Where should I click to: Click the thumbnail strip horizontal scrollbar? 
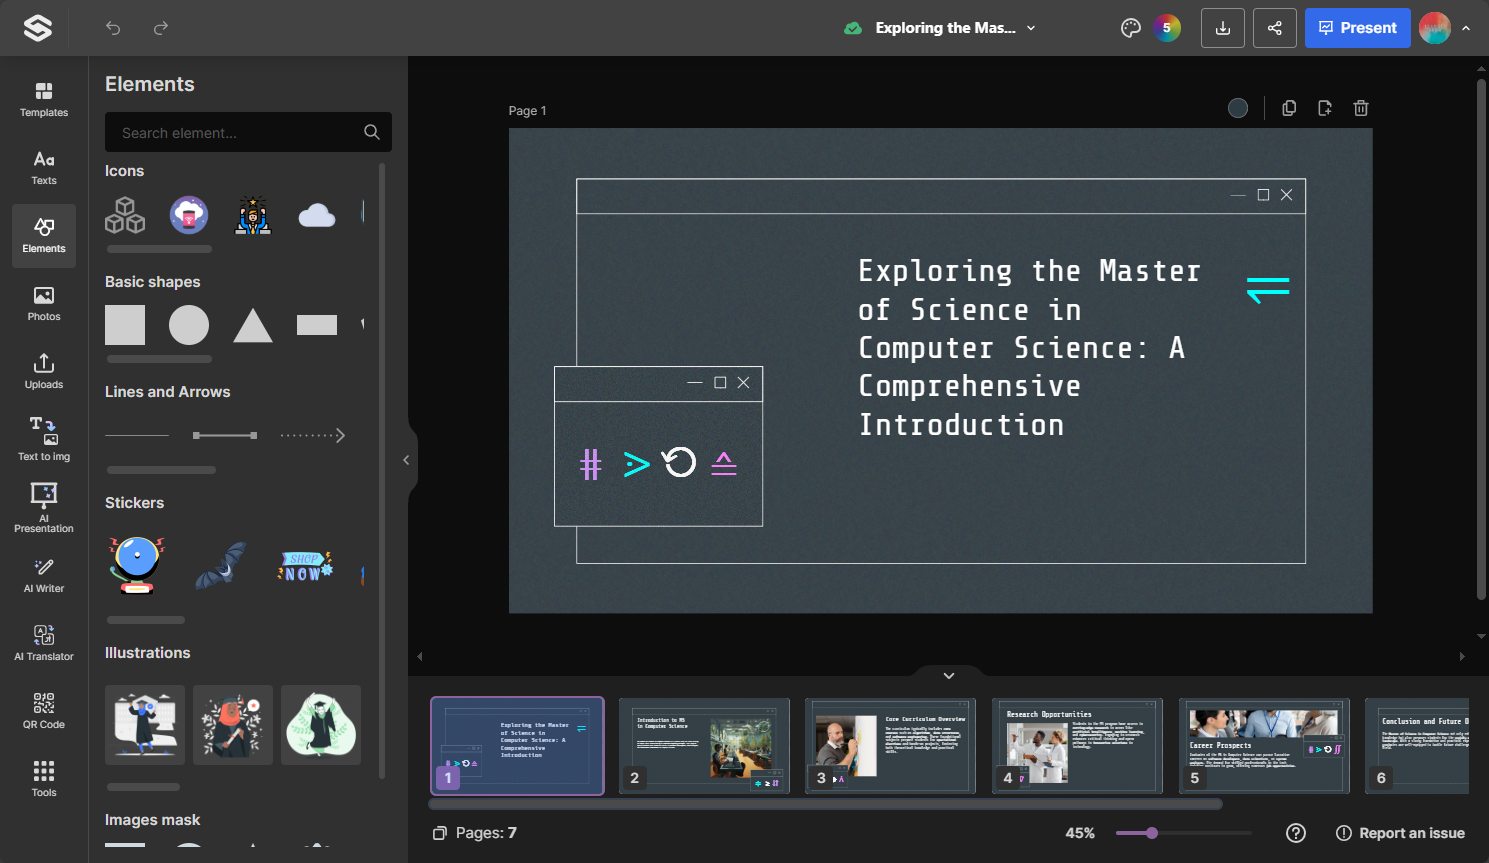point(826,804)
